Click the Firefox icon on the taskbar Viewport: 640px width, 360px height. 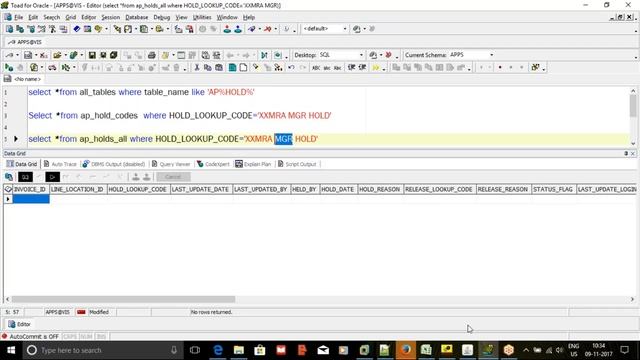pyautogui.click(x=406, y=350)
